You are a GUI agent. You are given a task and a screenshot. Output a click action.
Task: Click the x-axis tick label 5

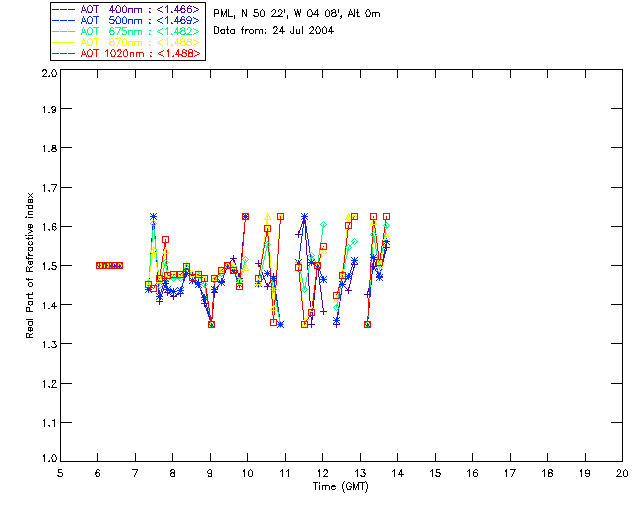[60, 473]
